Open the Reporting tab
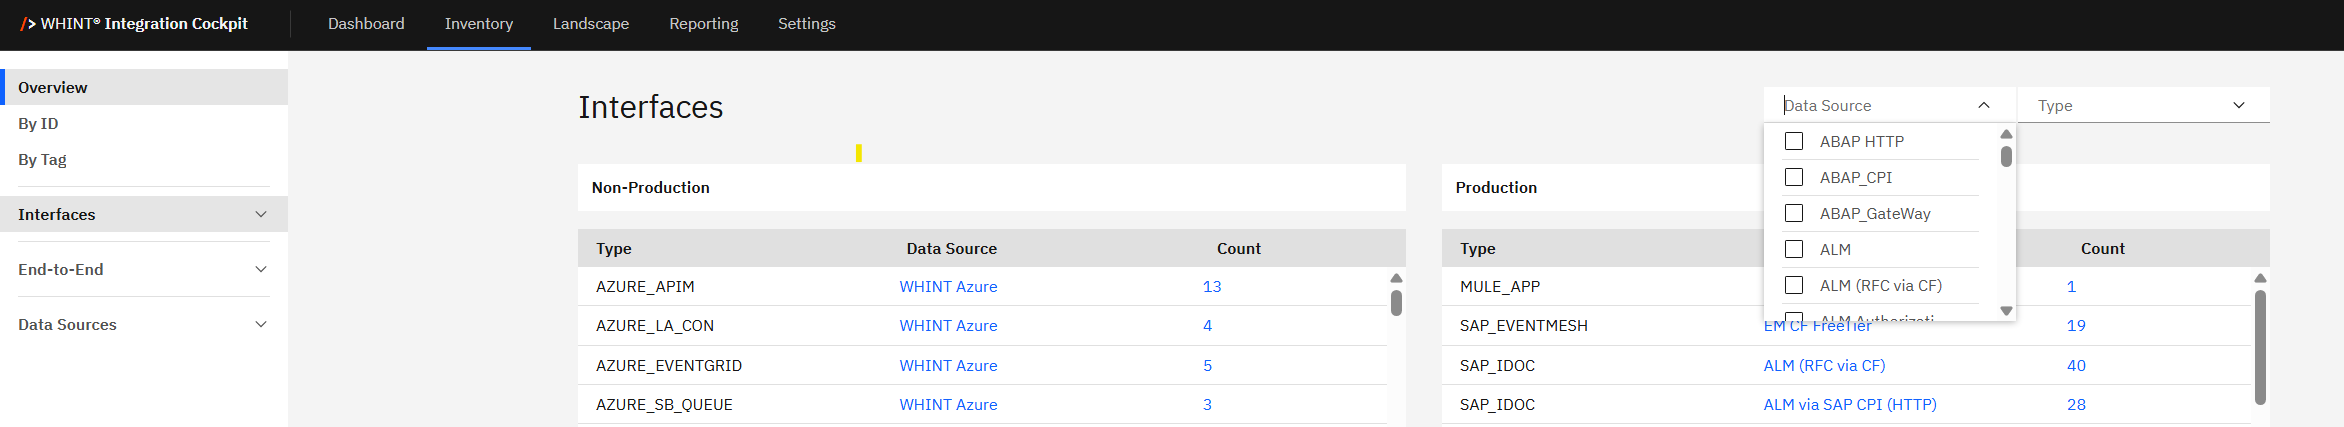Viewport: 2344px width, 427px height. point(703,24)
